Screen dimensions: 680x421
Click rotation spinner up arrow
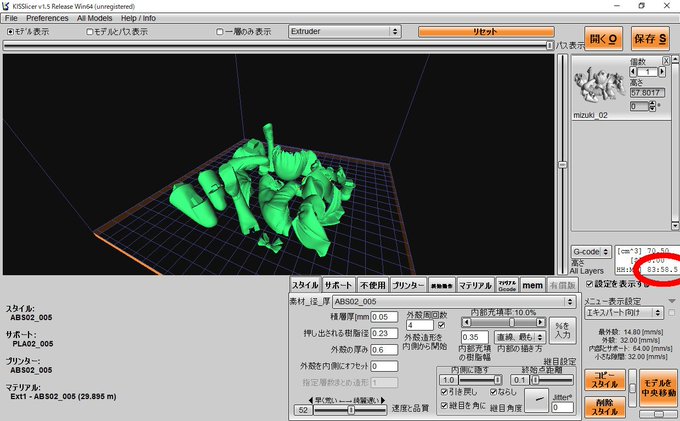pos(653,103)
